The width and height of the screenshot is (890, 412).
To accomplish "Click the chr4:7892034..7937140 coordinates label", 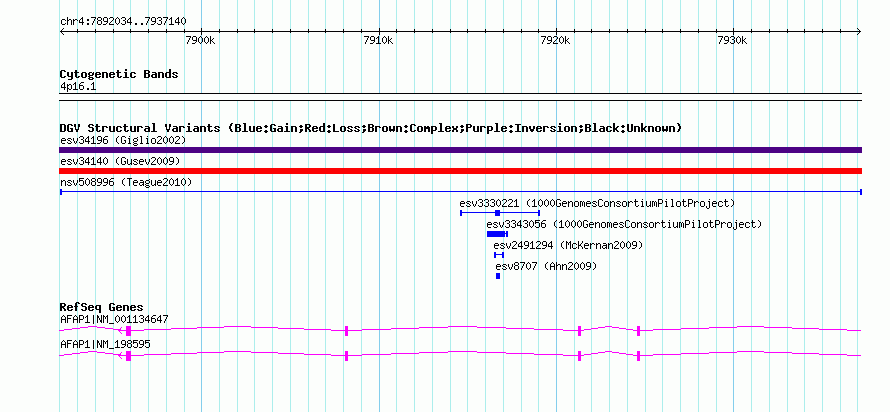I will point(123,22).
